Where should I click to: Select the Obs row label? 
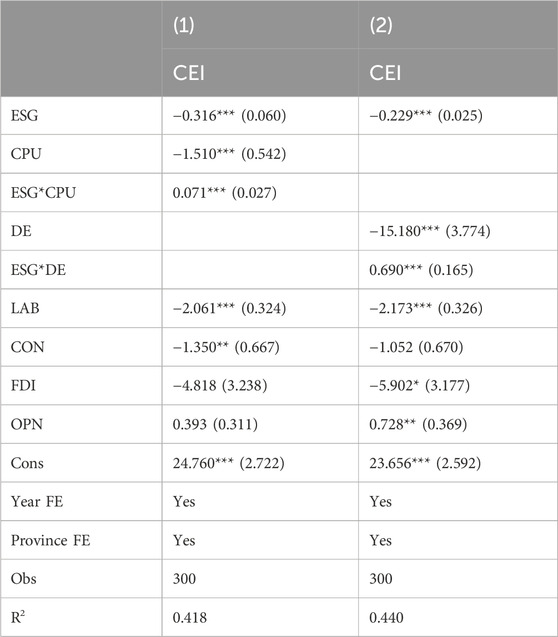(24, 579)
